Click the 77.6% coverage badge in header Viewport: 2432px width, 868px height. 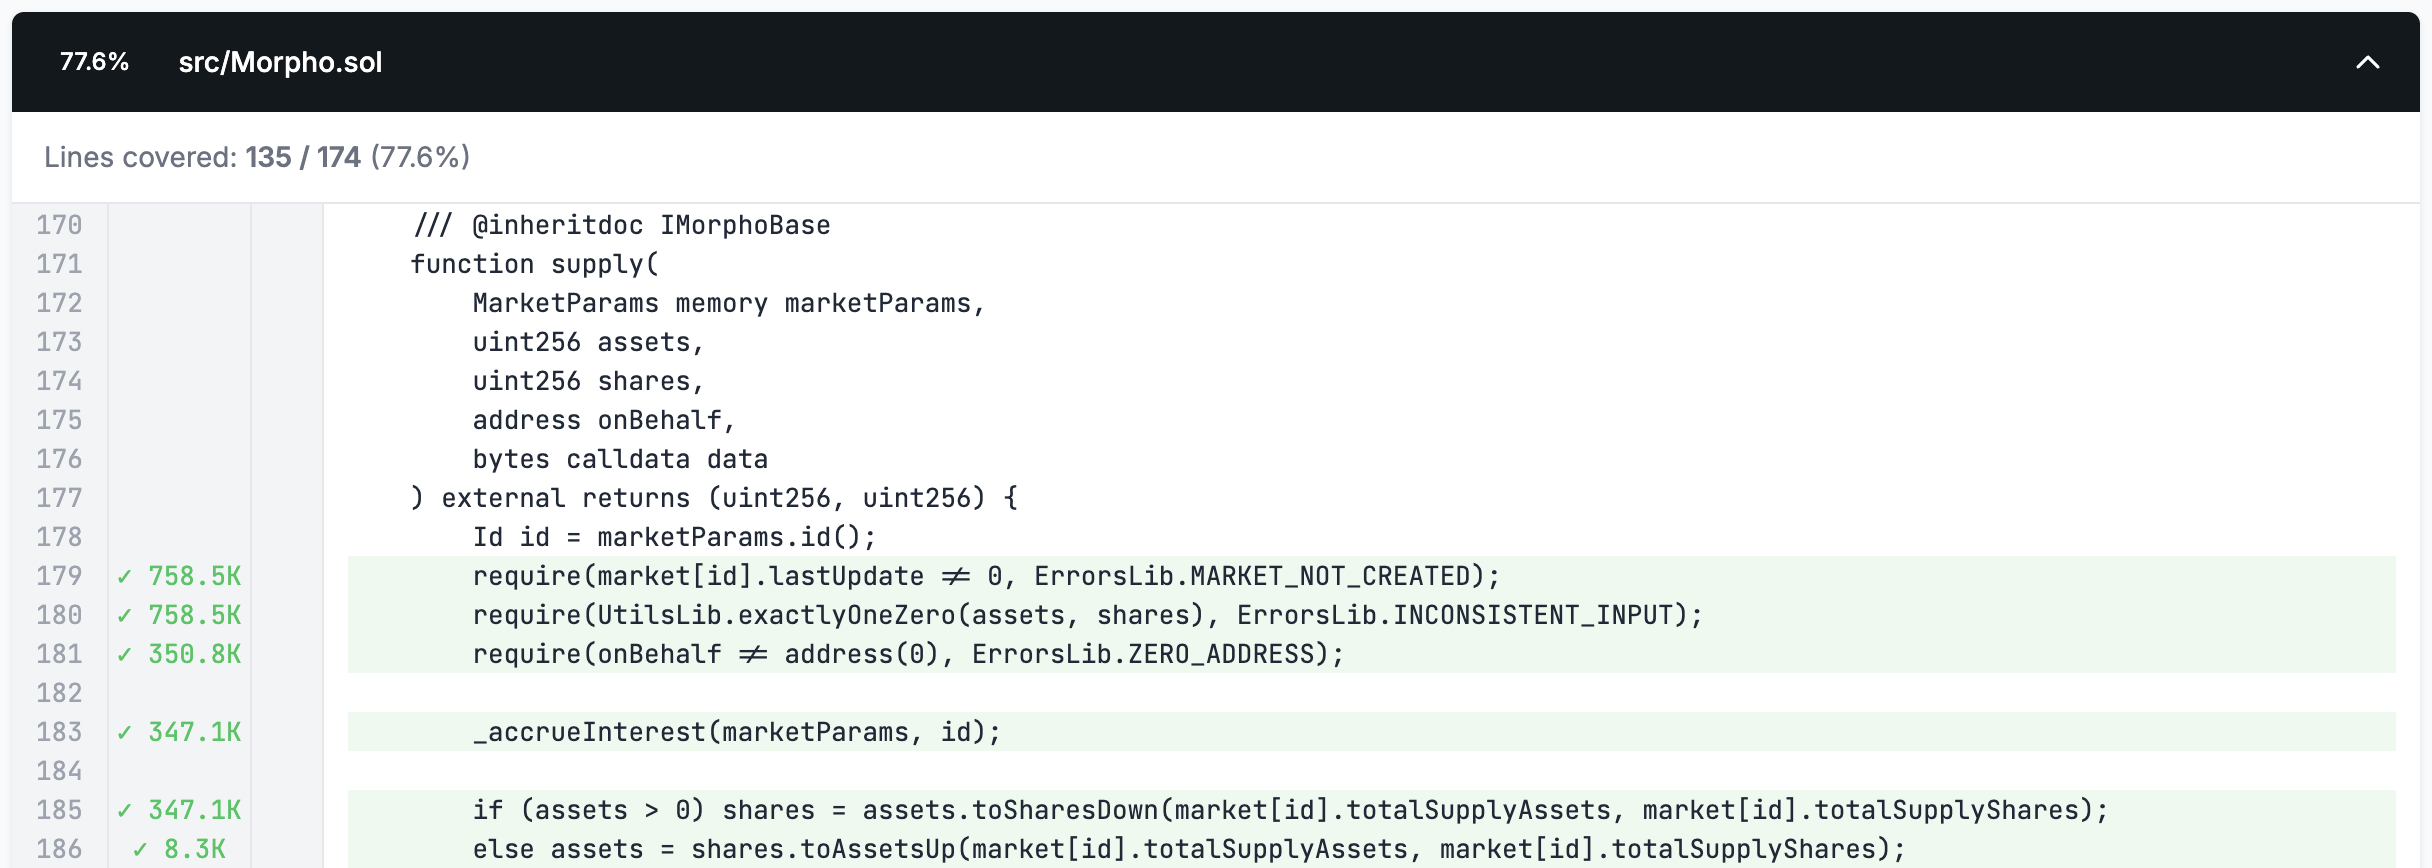point(94,62)
